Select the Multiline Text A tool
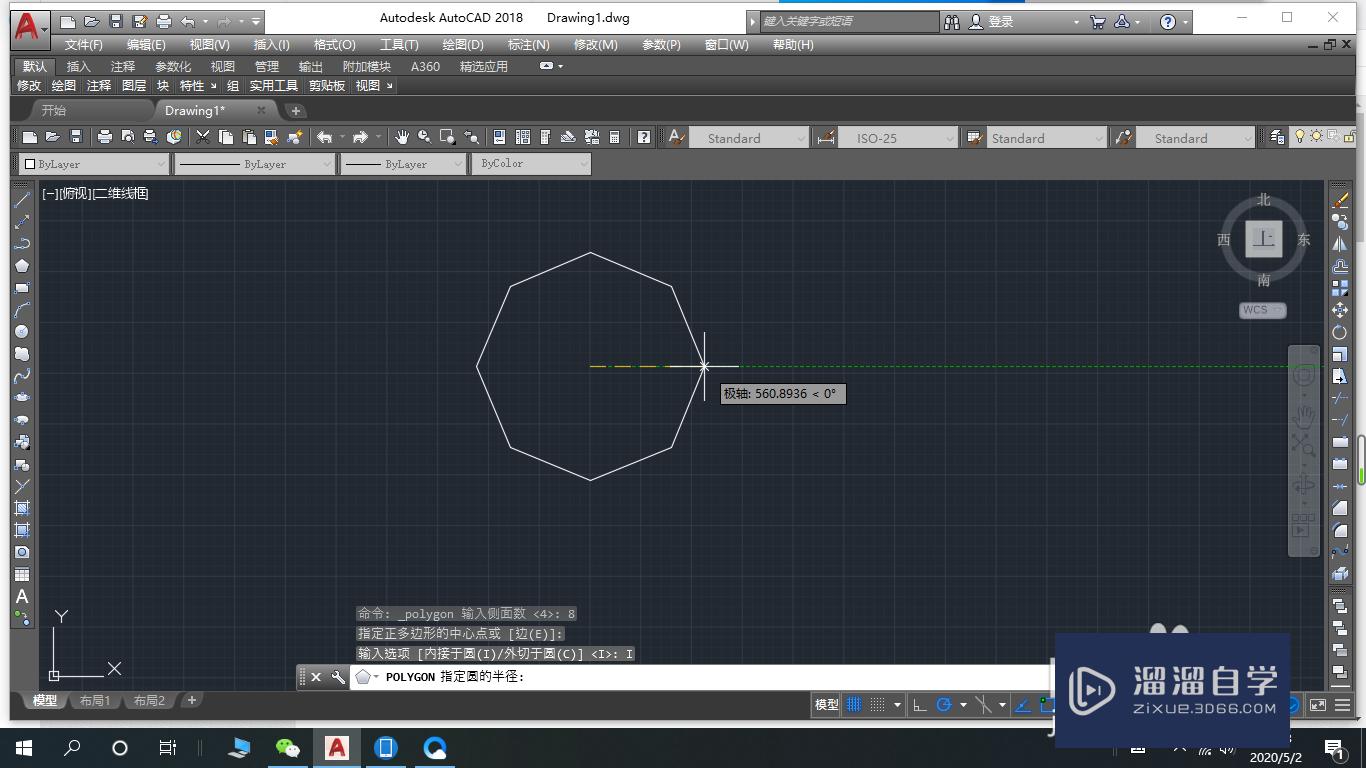1366x768 pixels. (x=21, y=596)
